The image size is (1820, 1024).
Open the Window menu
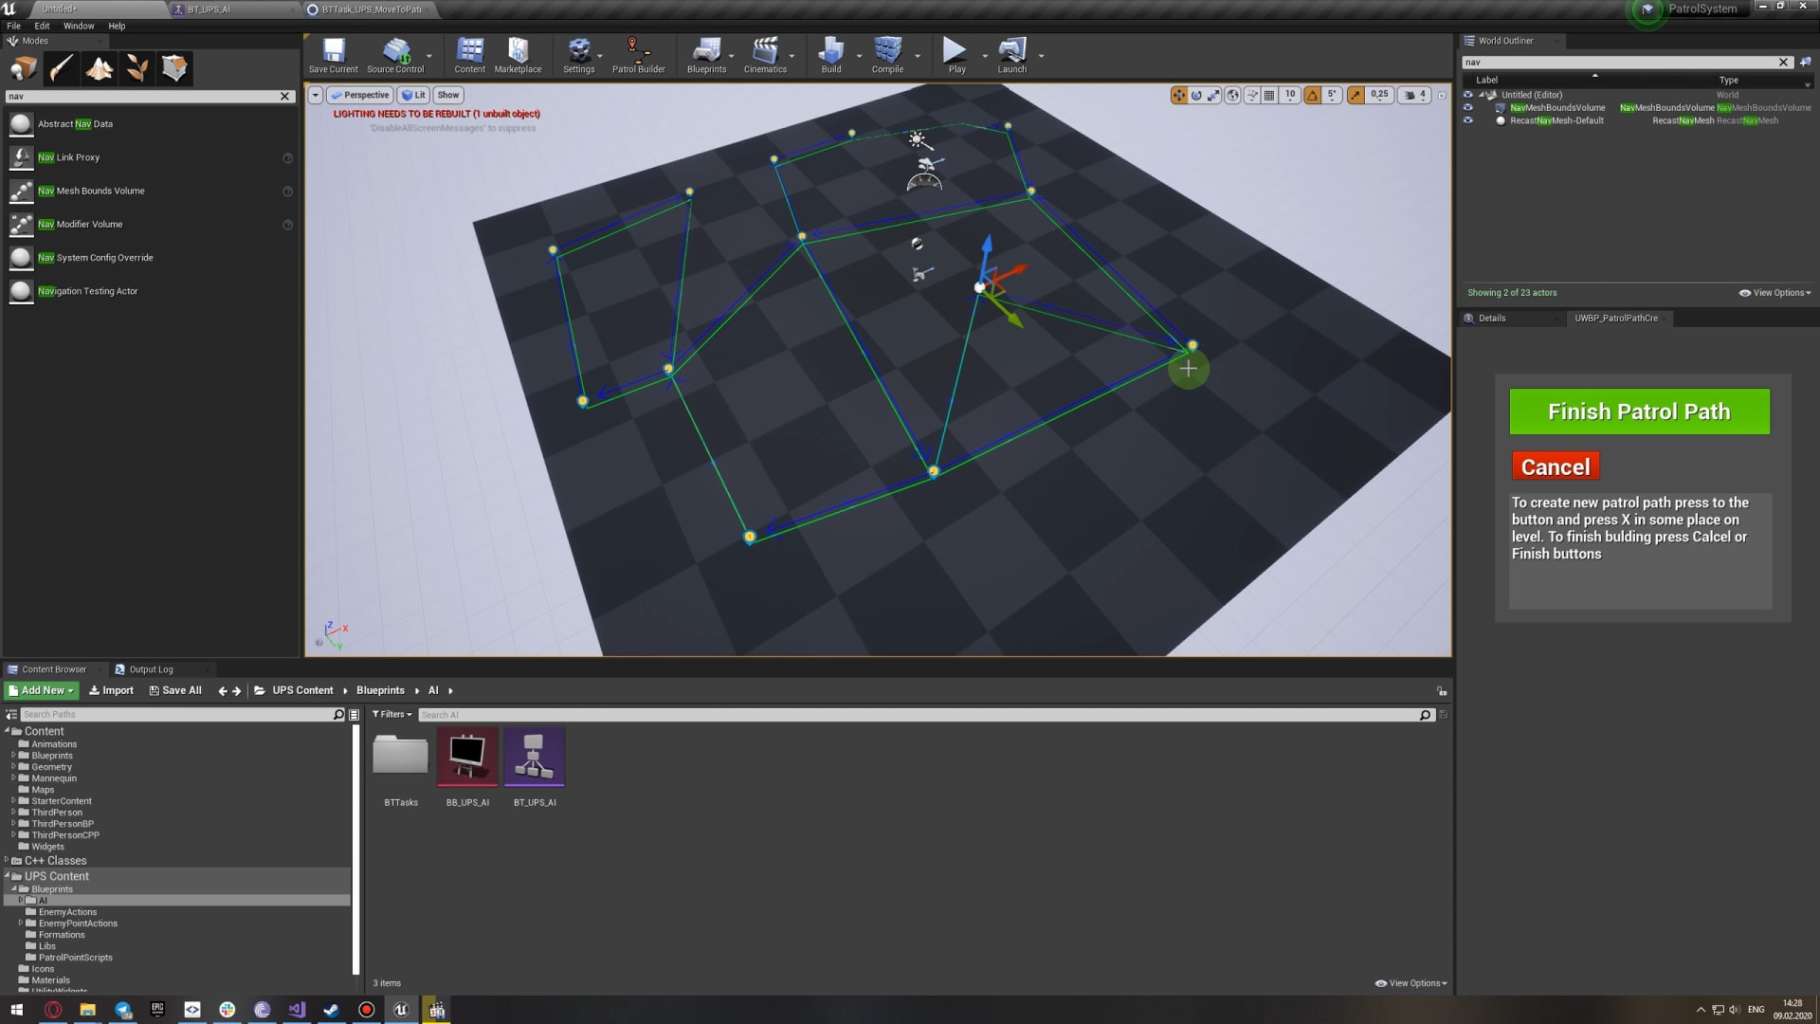[x=79, y=26]
